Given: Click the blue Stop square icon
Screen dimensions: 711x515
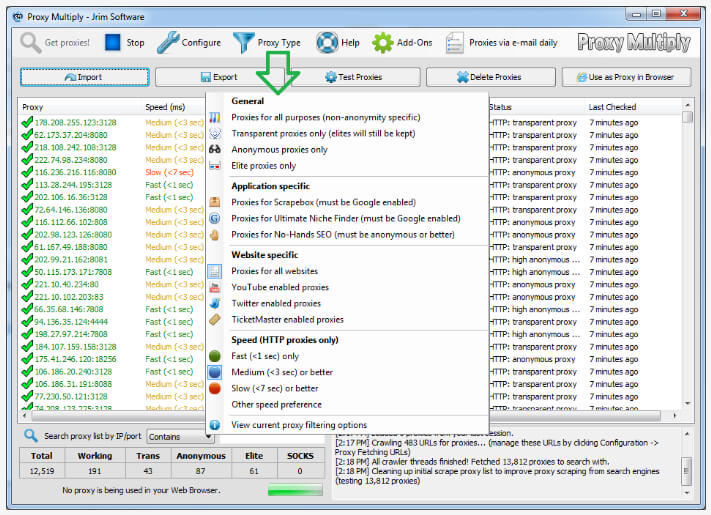Looking at the screenshot, I should pyautogui.click(x=112, y=43).
